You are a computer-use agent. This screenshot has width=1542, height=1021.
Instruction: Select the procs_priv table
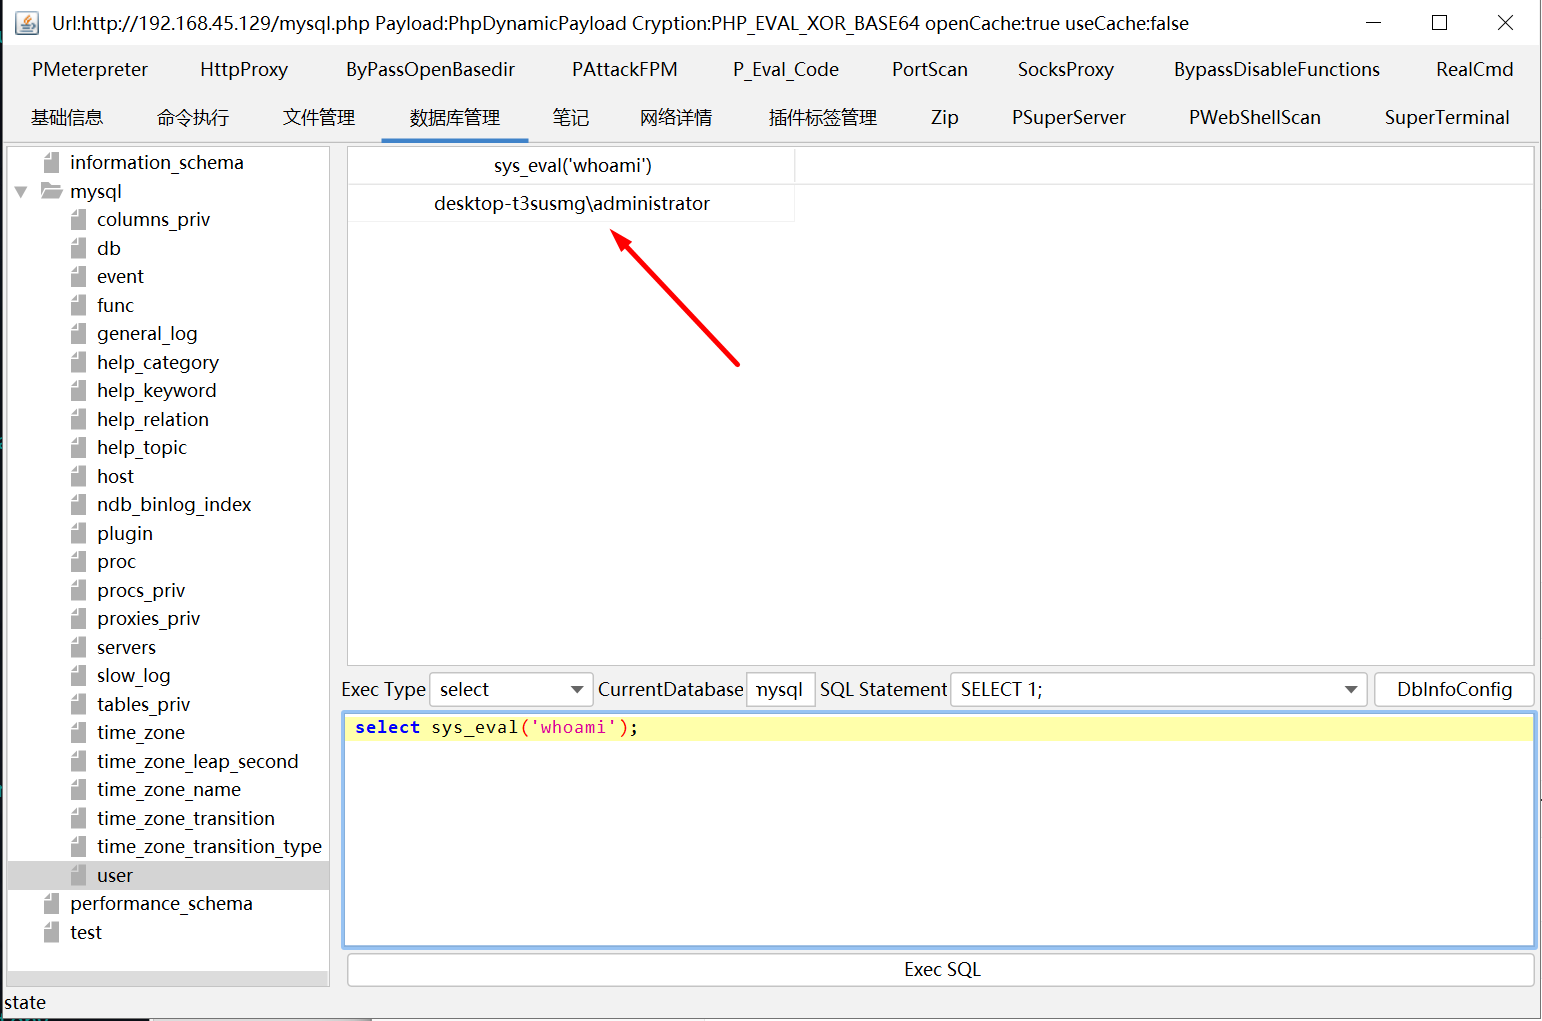point(141,590)
